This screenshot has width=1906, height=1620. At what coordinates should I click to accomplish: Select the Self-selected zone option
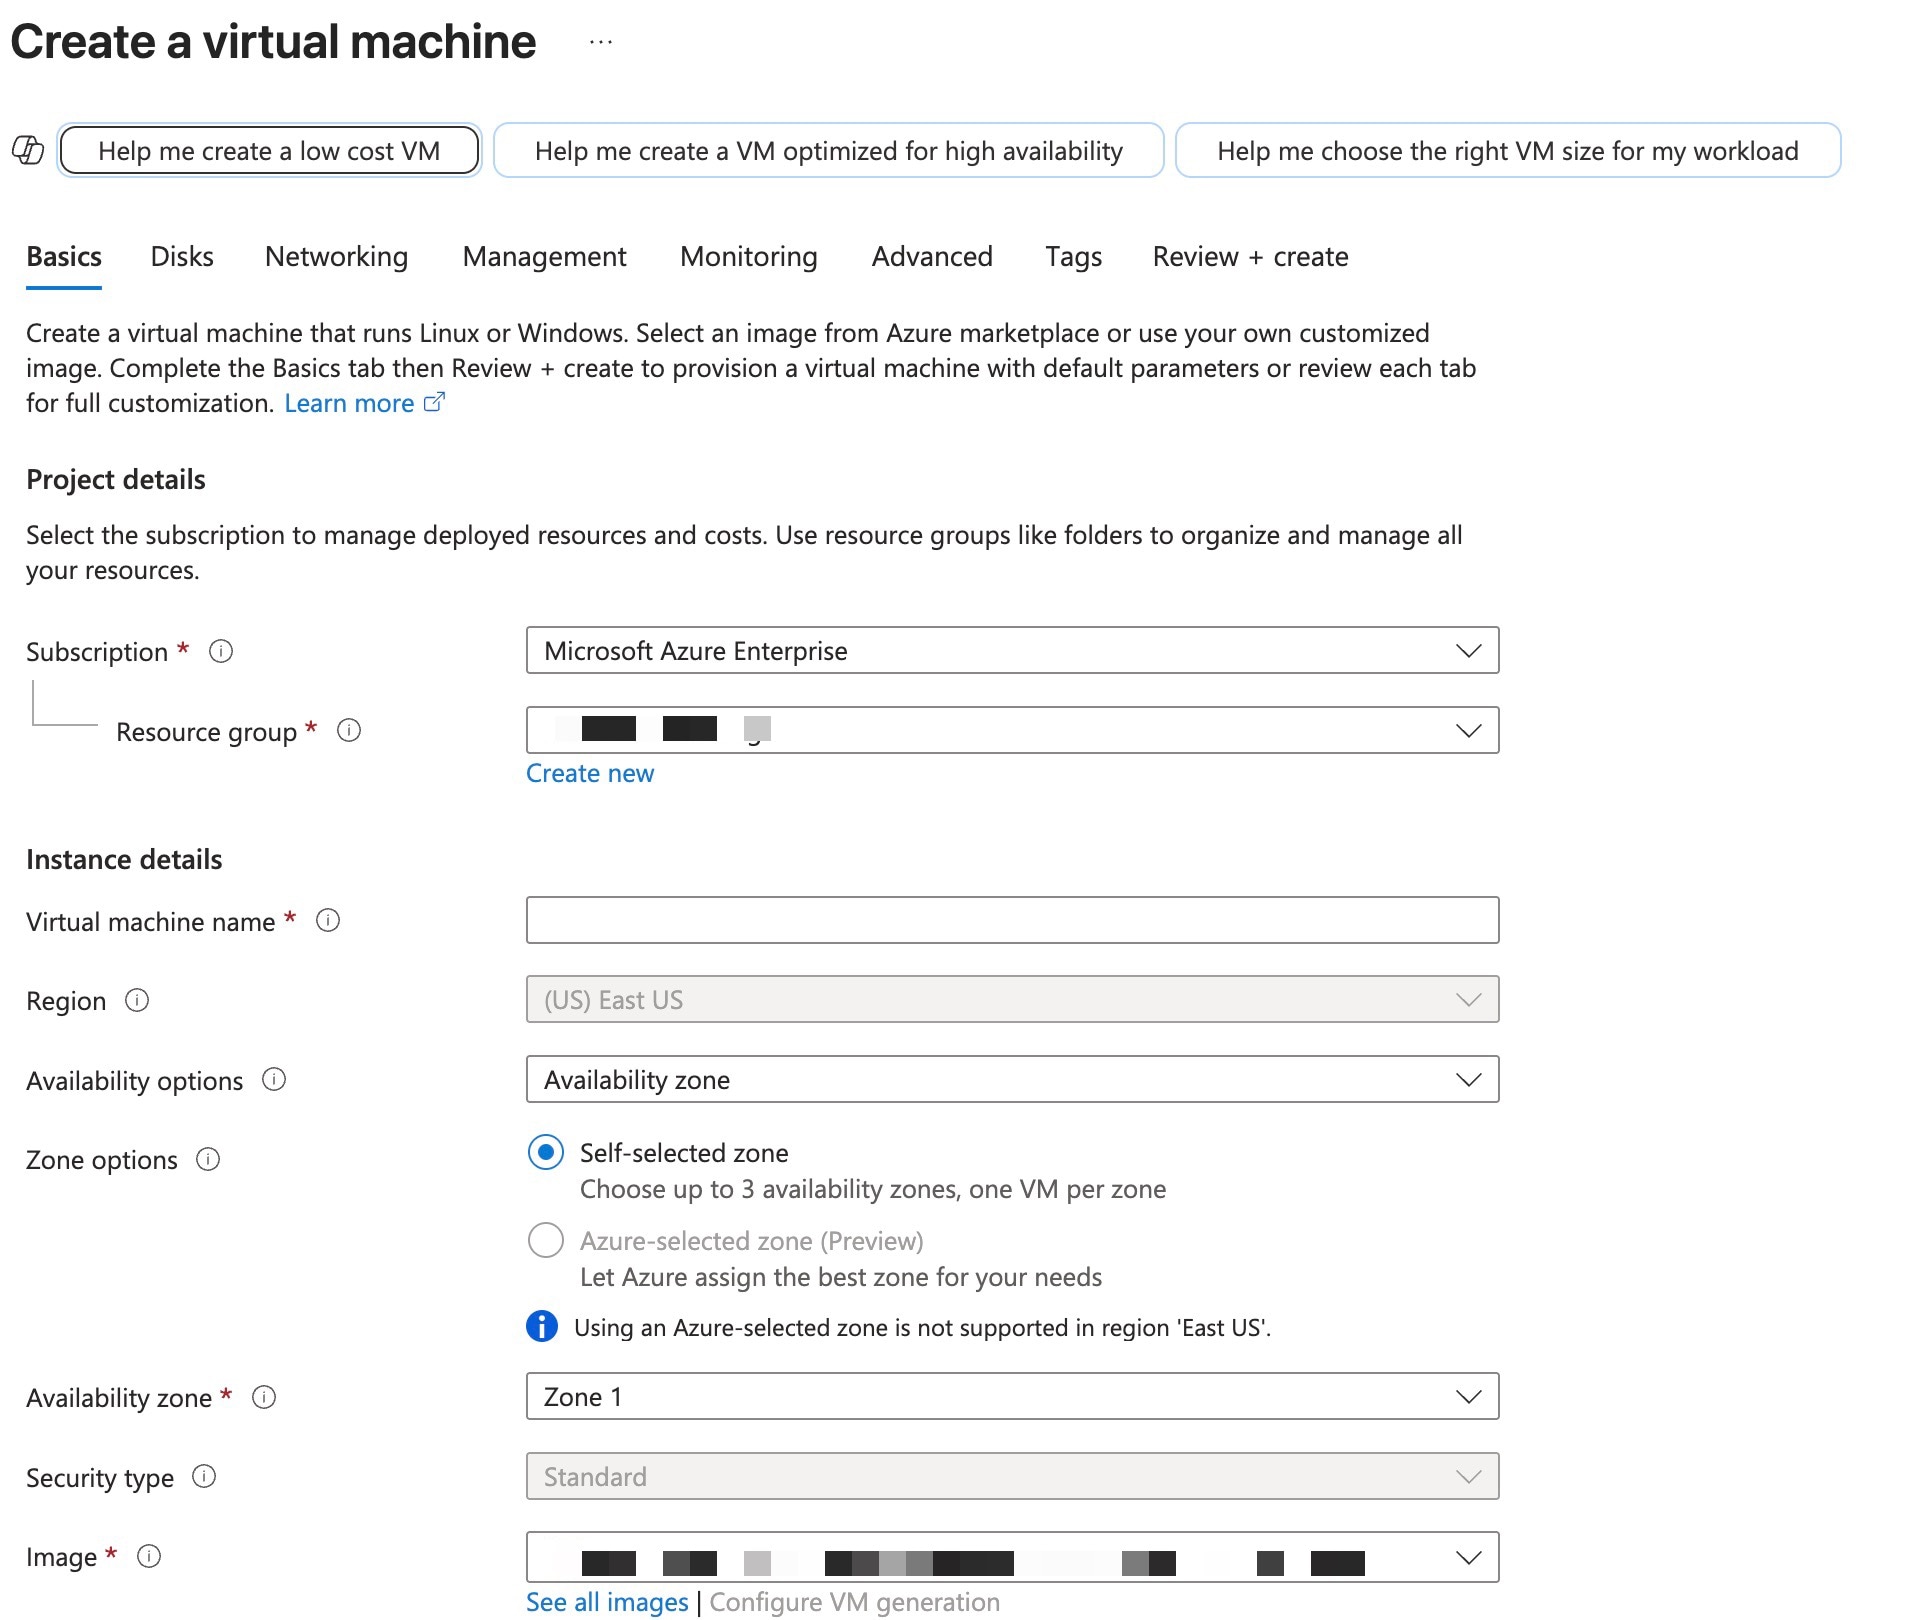(544, 1152)
